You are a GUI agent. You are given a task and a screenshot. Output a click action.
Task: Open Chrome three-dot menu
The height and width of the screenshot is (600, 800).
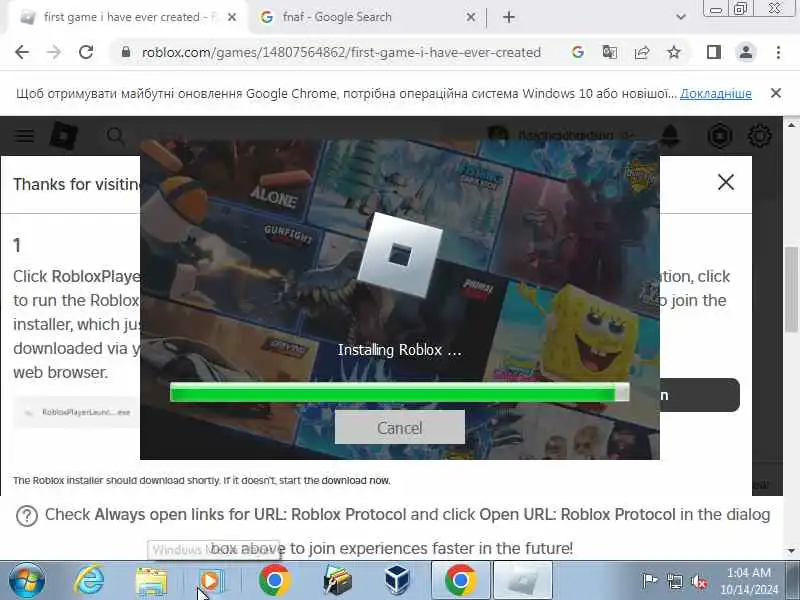tap(778, 52)
